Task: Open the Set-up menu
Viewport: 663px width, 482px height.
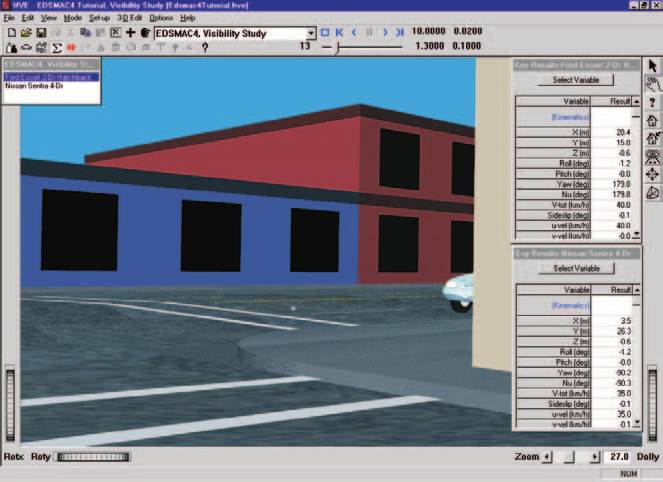Action: coord(99,18)
